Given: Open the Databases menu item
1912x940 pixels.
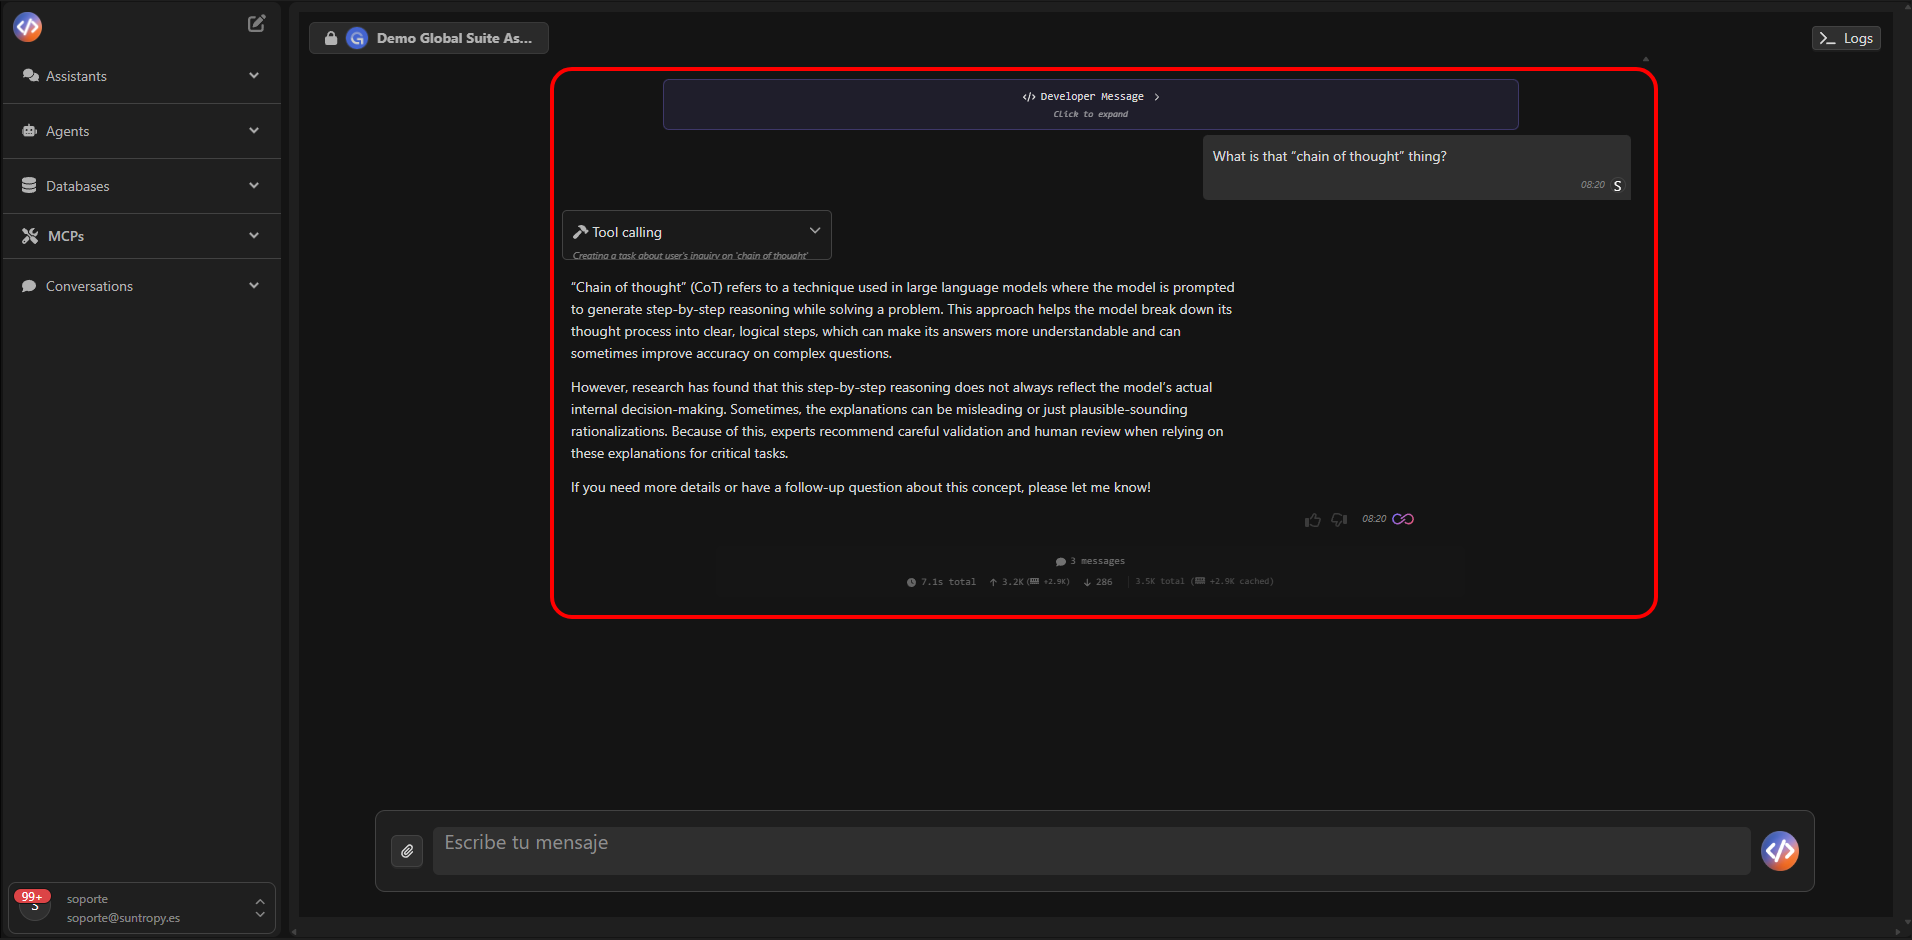Looking at the screenshot, I should pos(141,186).
